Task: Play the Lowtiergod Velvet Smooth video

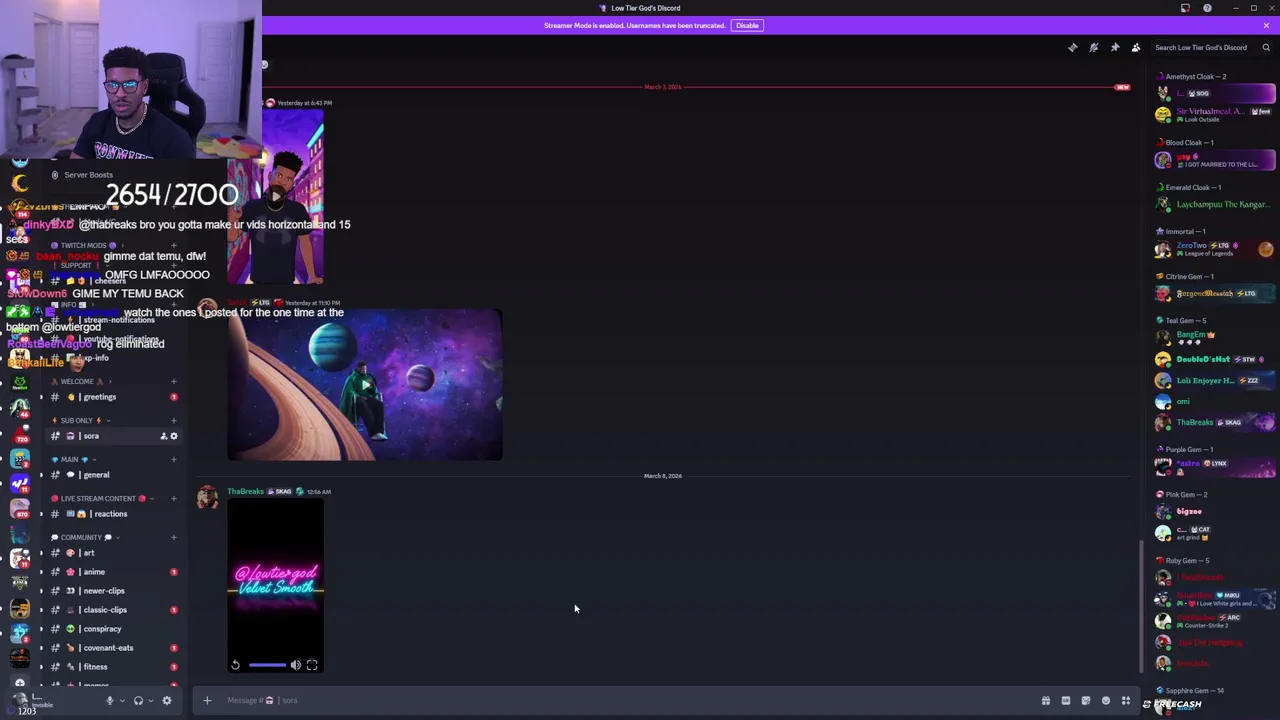Action: (x=275, y=586)
